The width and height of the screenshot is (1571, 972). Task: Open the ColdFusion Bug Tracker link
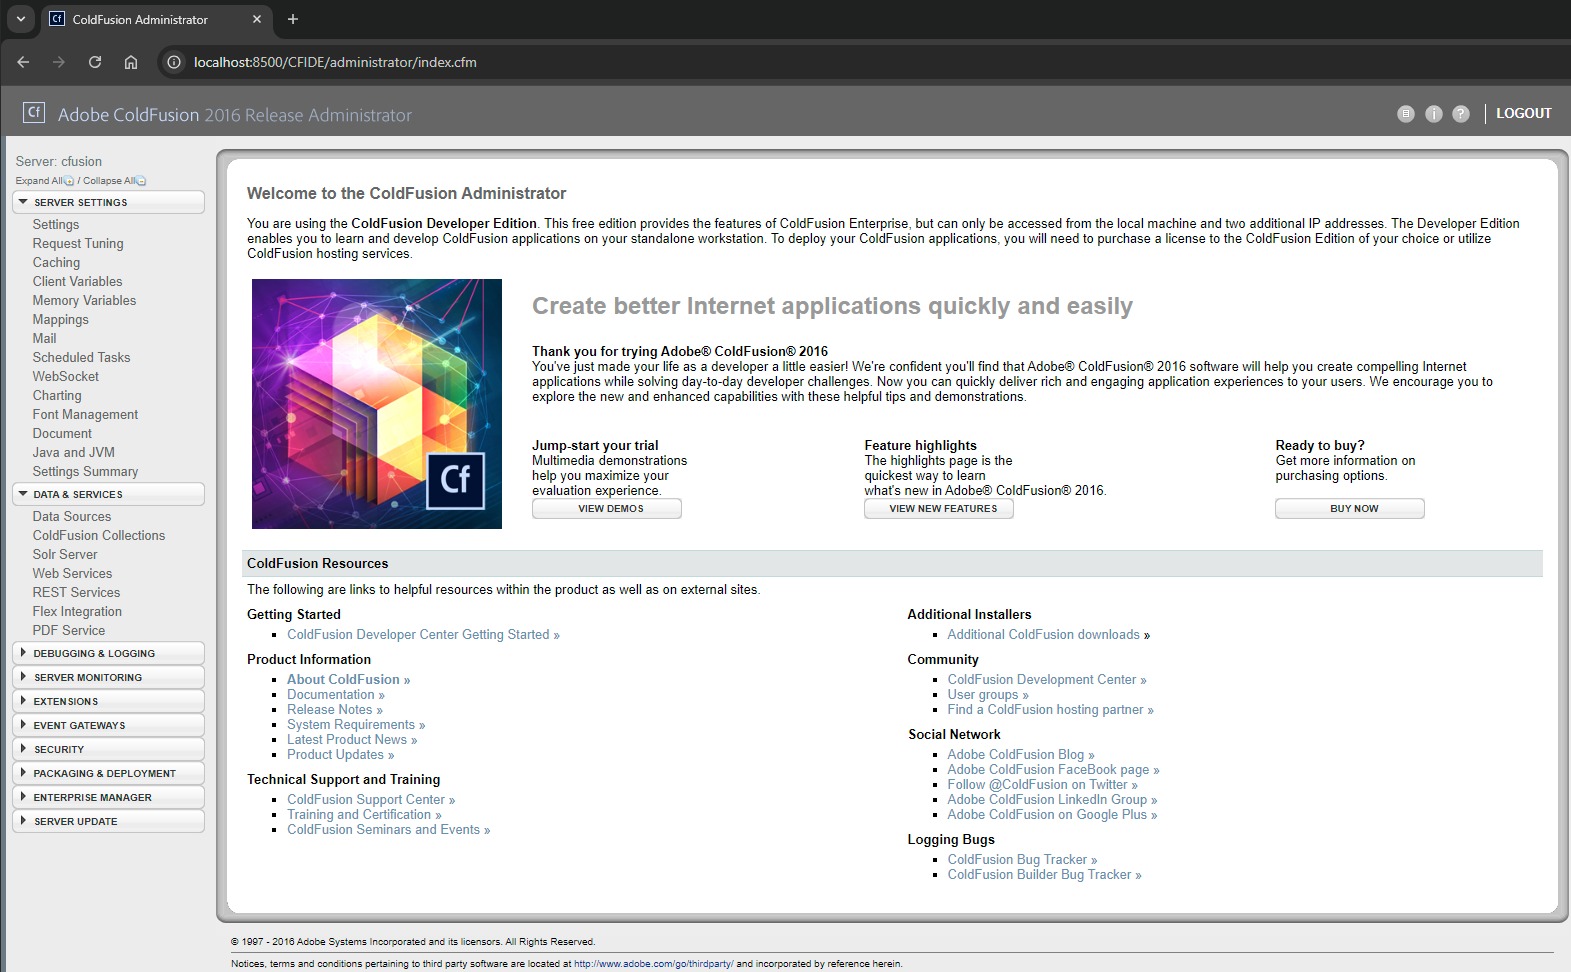pos(1017,859)
